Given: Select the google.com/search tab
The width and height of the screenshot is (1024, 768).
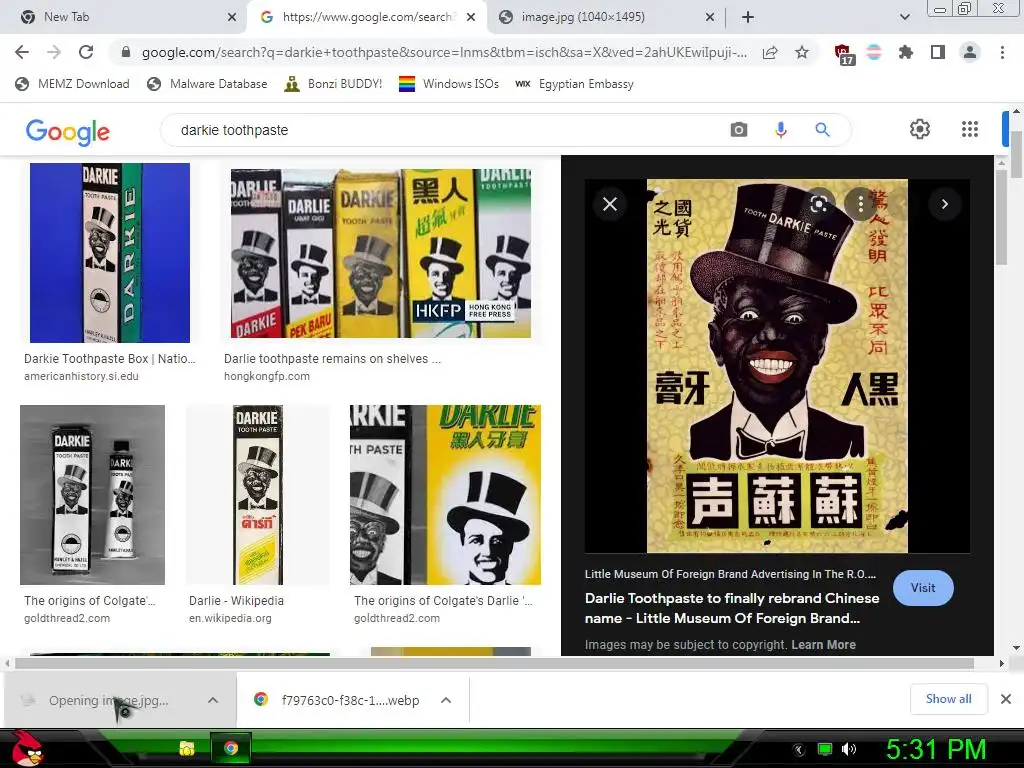Looking at the screenshot, I should [x=368, y=17].
